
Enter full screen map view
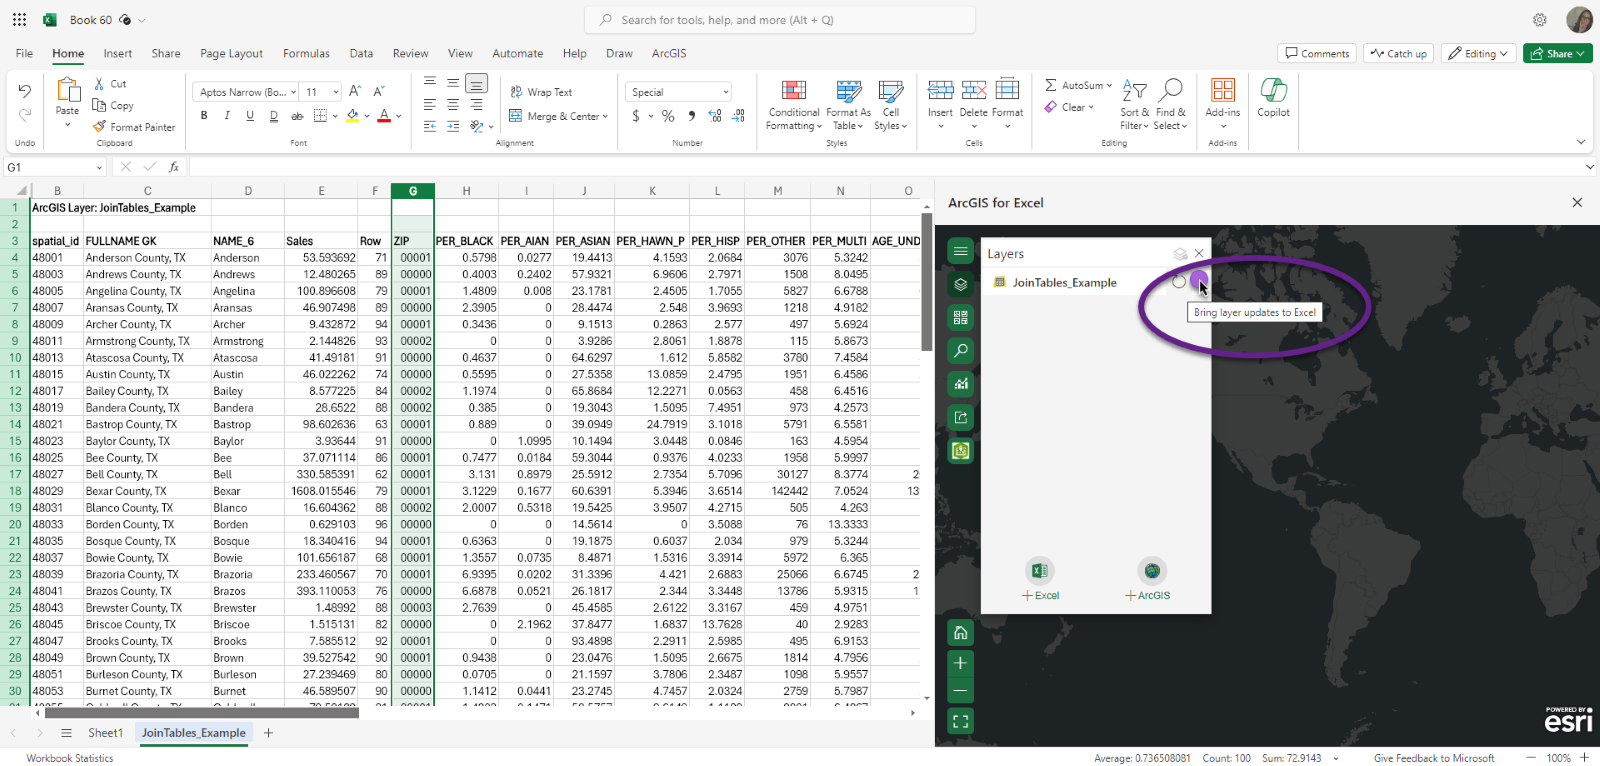tap(961, 721)
